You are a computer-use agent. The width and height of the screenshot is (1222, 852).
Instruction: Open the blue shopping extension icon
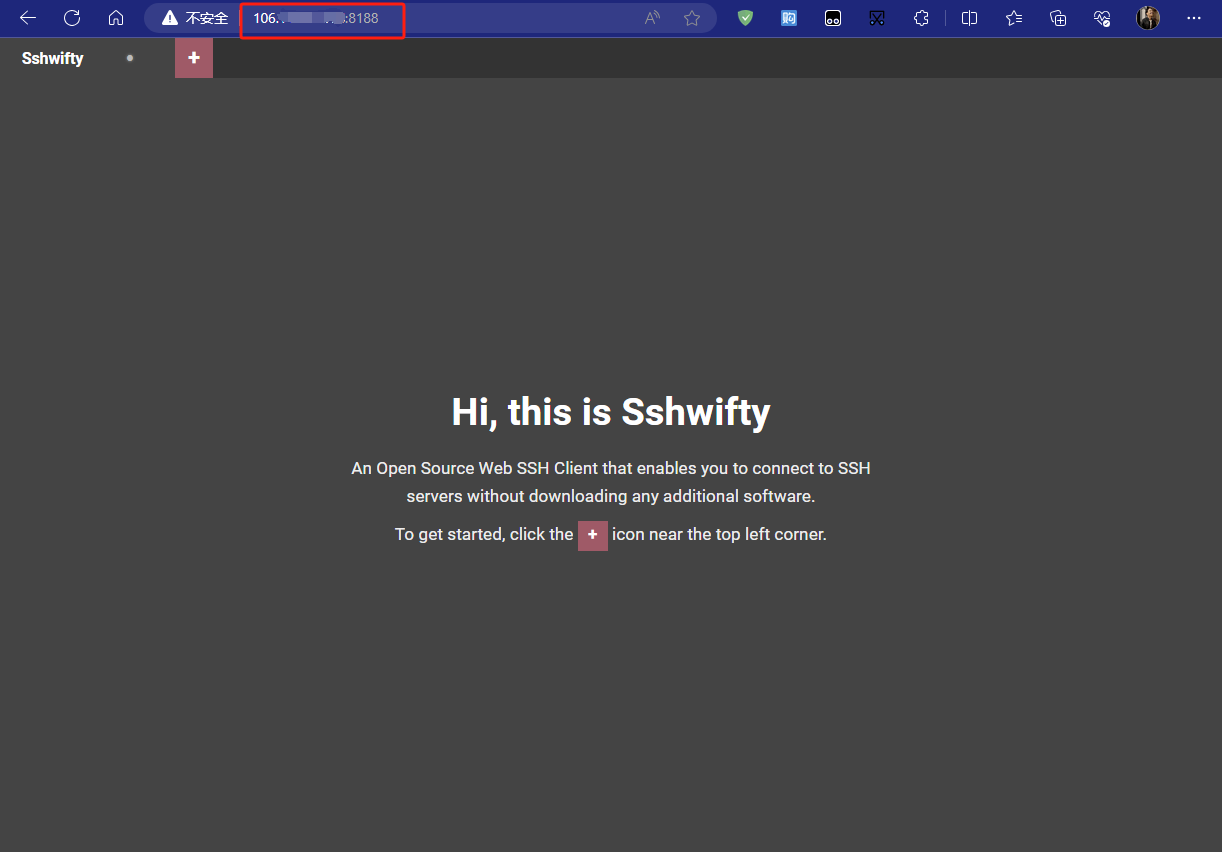pyautogui.click(x=789, y=18)
